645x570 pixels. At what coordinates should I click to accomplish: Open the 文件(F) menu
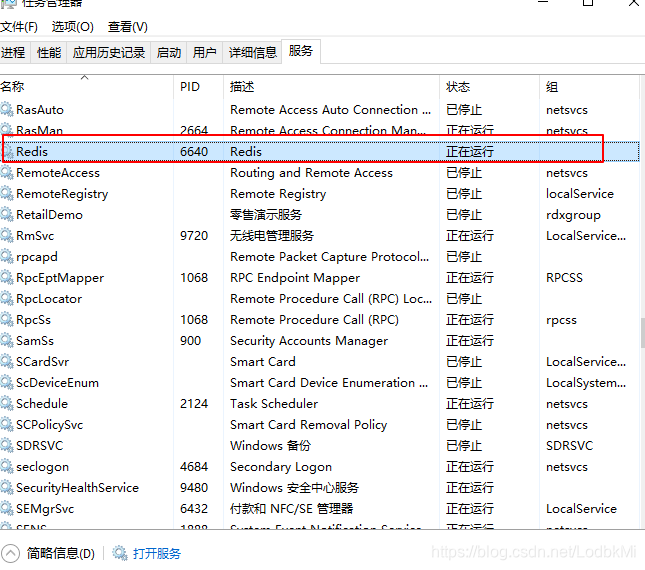click(x=19, y=27)
